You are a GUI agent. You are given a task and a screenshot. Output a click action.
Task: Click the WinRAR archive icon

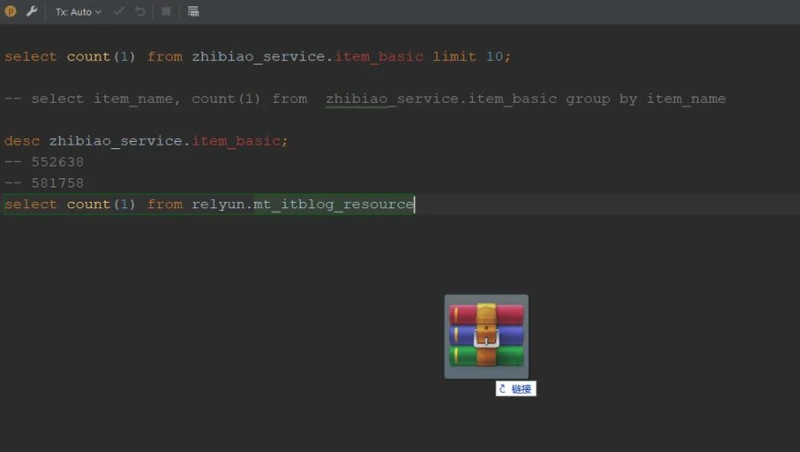coord(486,336)
